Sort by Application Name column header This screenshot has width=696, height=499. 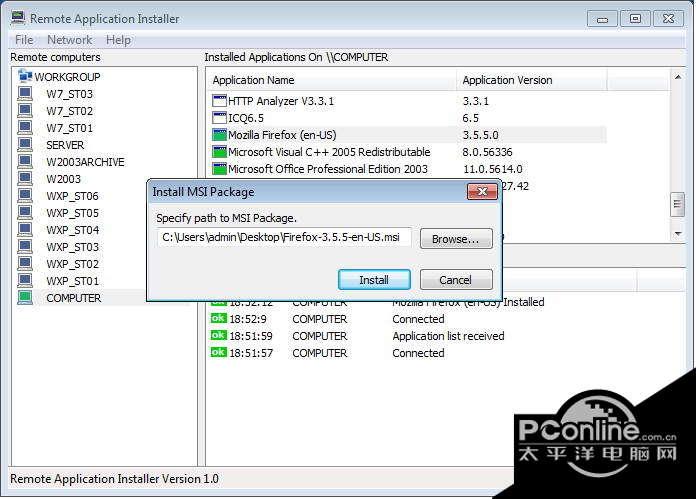333,80
